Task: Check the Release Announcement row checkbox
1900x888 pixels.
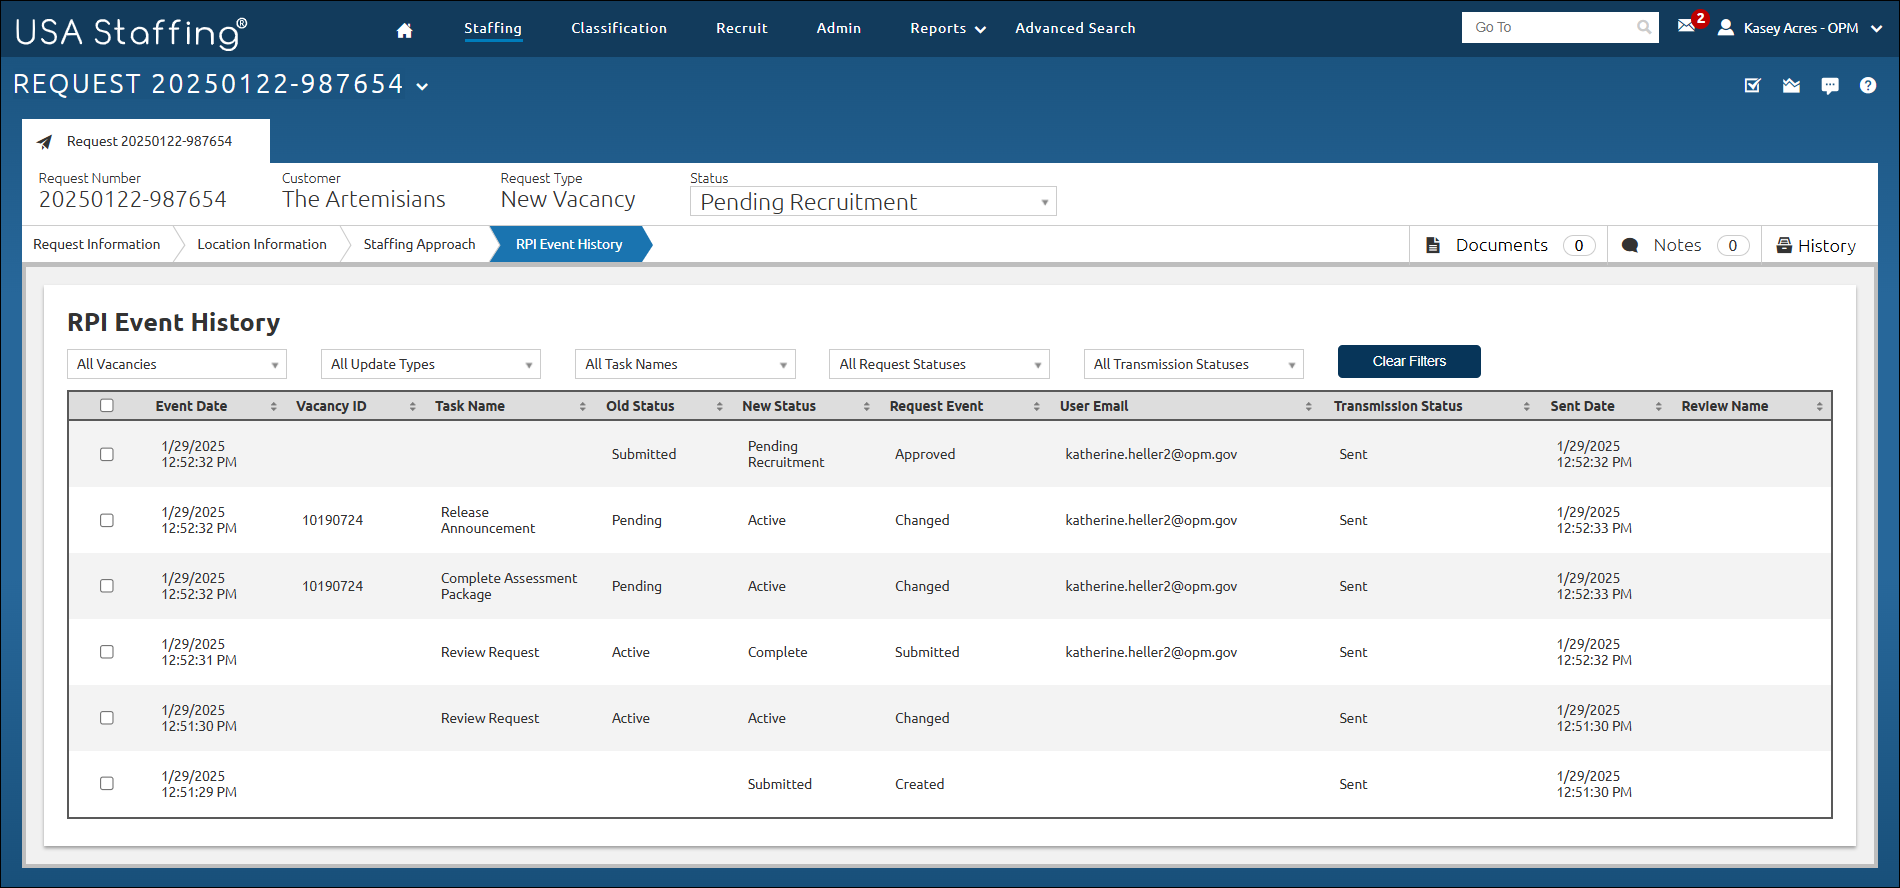Action: [107, 520]
